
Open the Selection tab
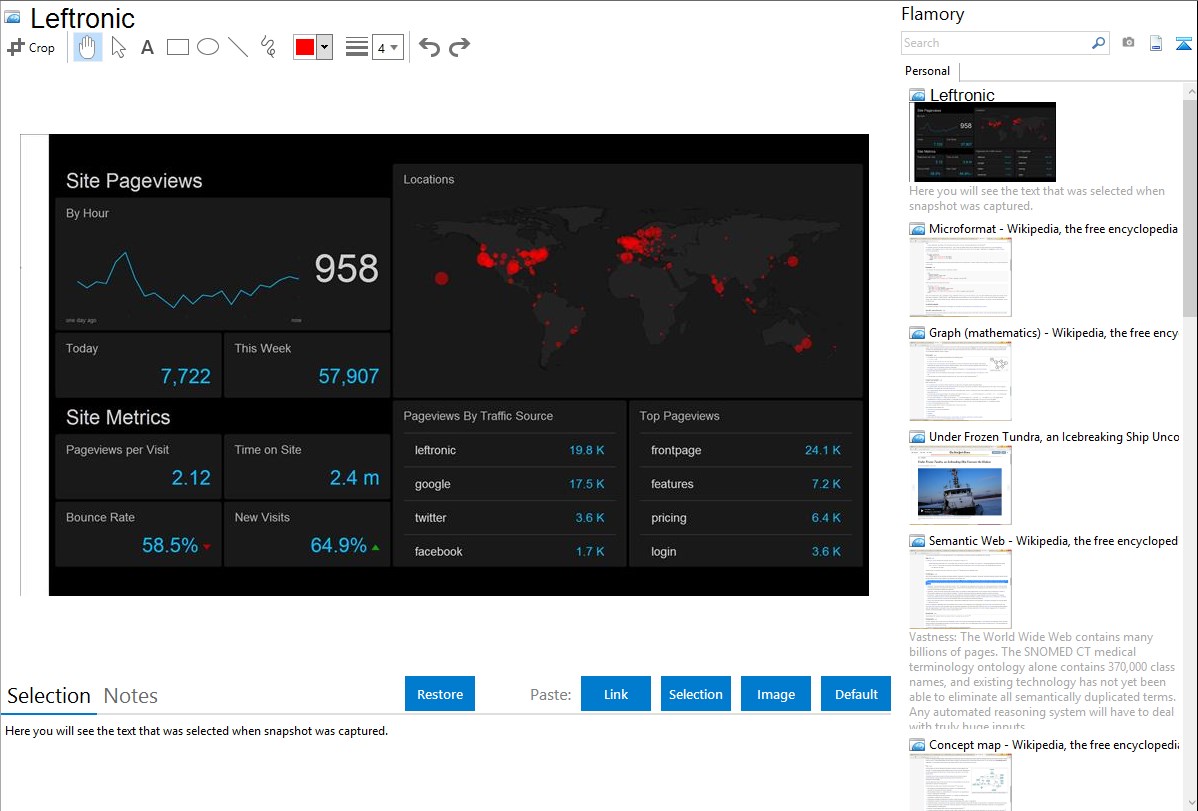49,696
